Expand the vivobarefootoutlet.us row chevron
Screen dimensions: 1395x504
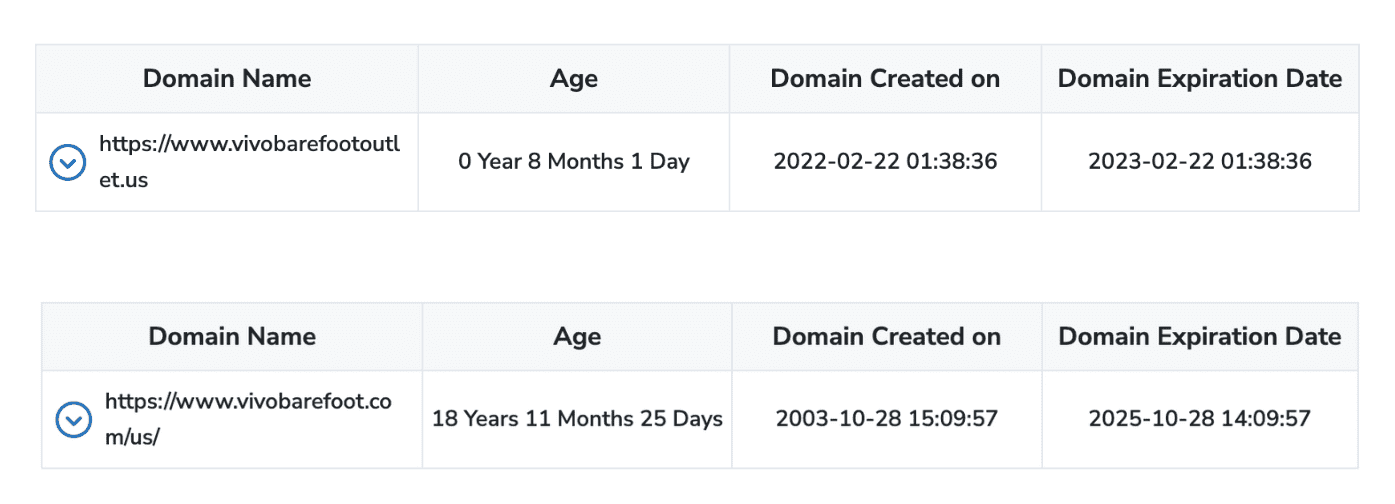(67, 162)
